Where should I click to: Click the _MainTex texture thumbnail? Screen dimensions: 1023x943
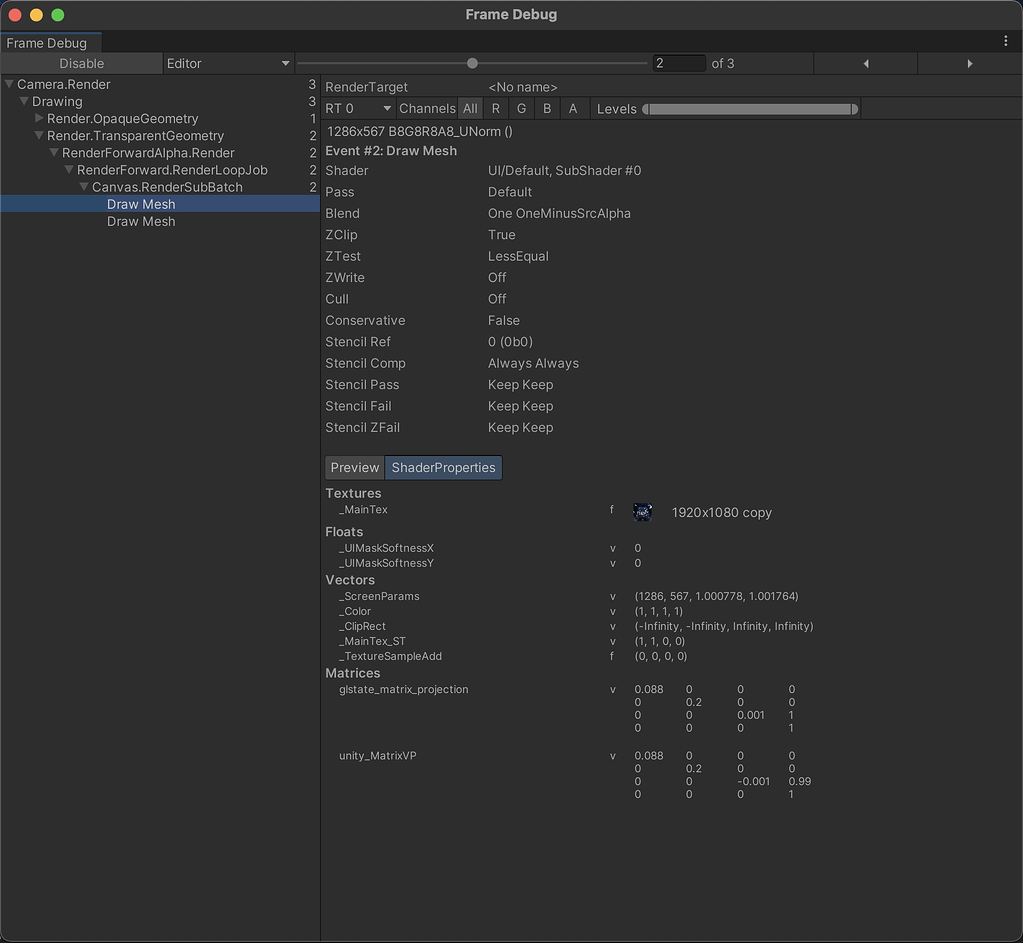point(642,511)
